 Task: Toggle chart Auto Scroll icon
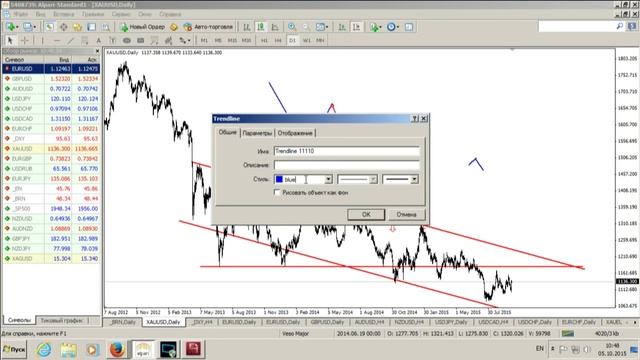(x=342, y=27)
